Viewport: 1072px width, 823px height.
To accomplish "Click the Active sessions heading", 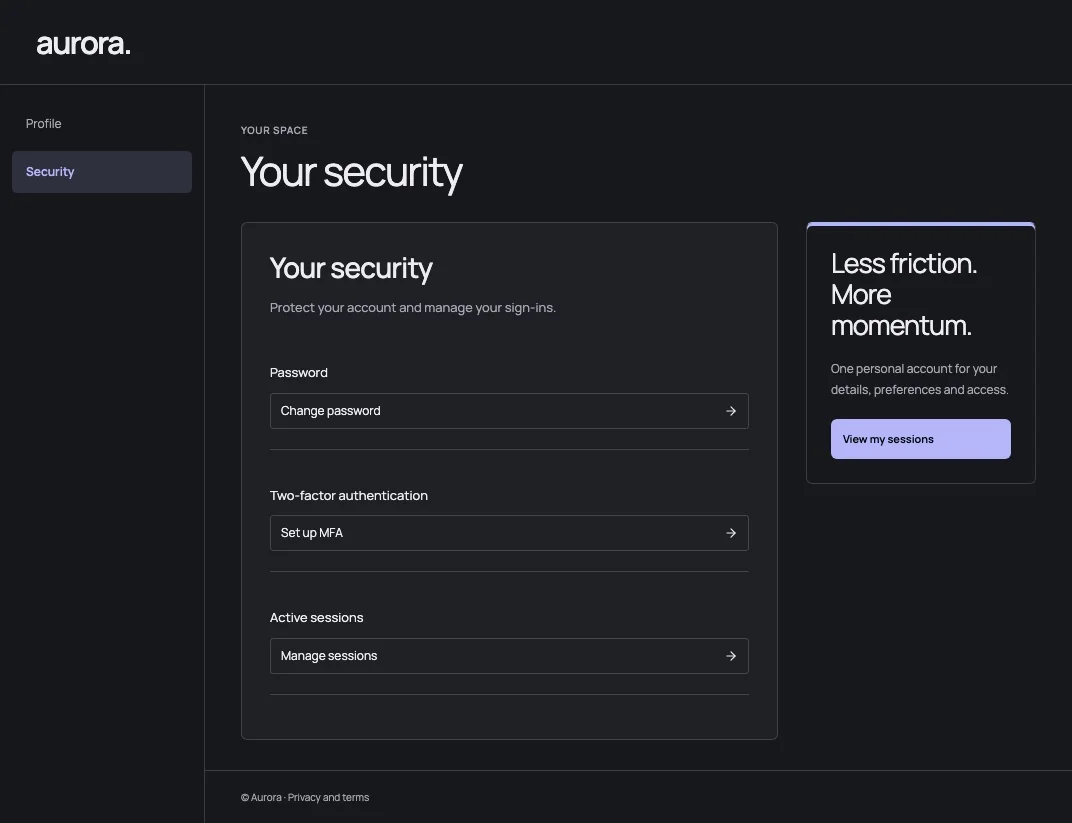I will point(317,618).
